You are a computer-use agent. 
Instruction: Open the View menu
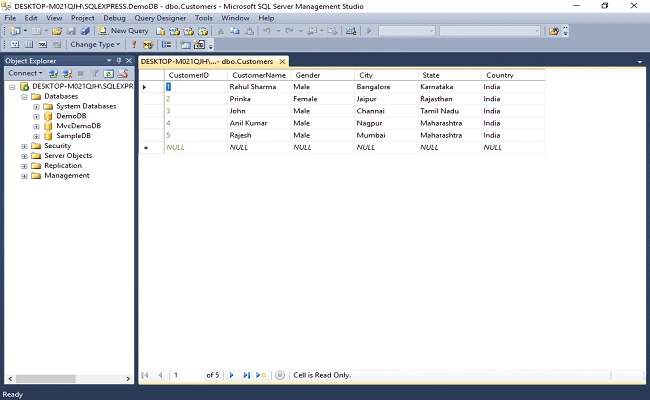(54, 18)
